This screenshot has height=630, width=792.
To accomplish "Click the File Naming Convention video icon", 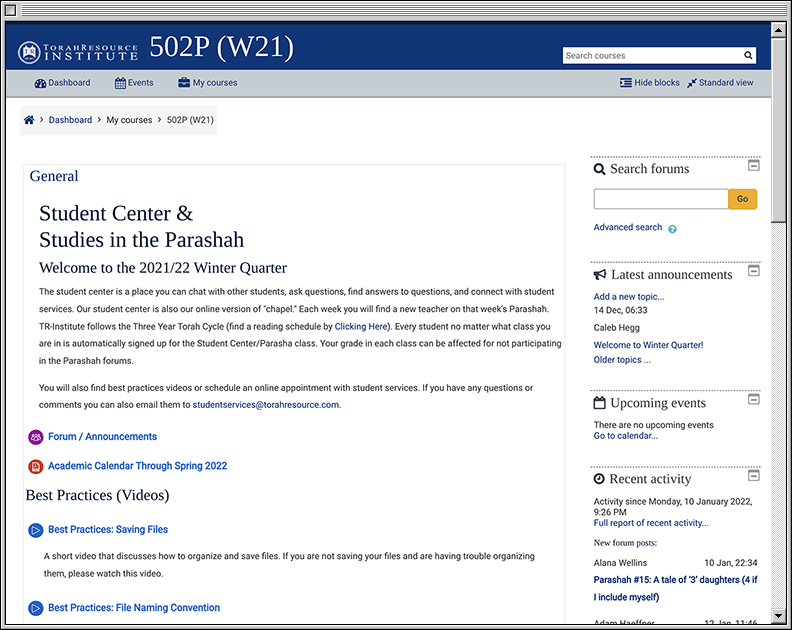I will [x=36, y=608].
